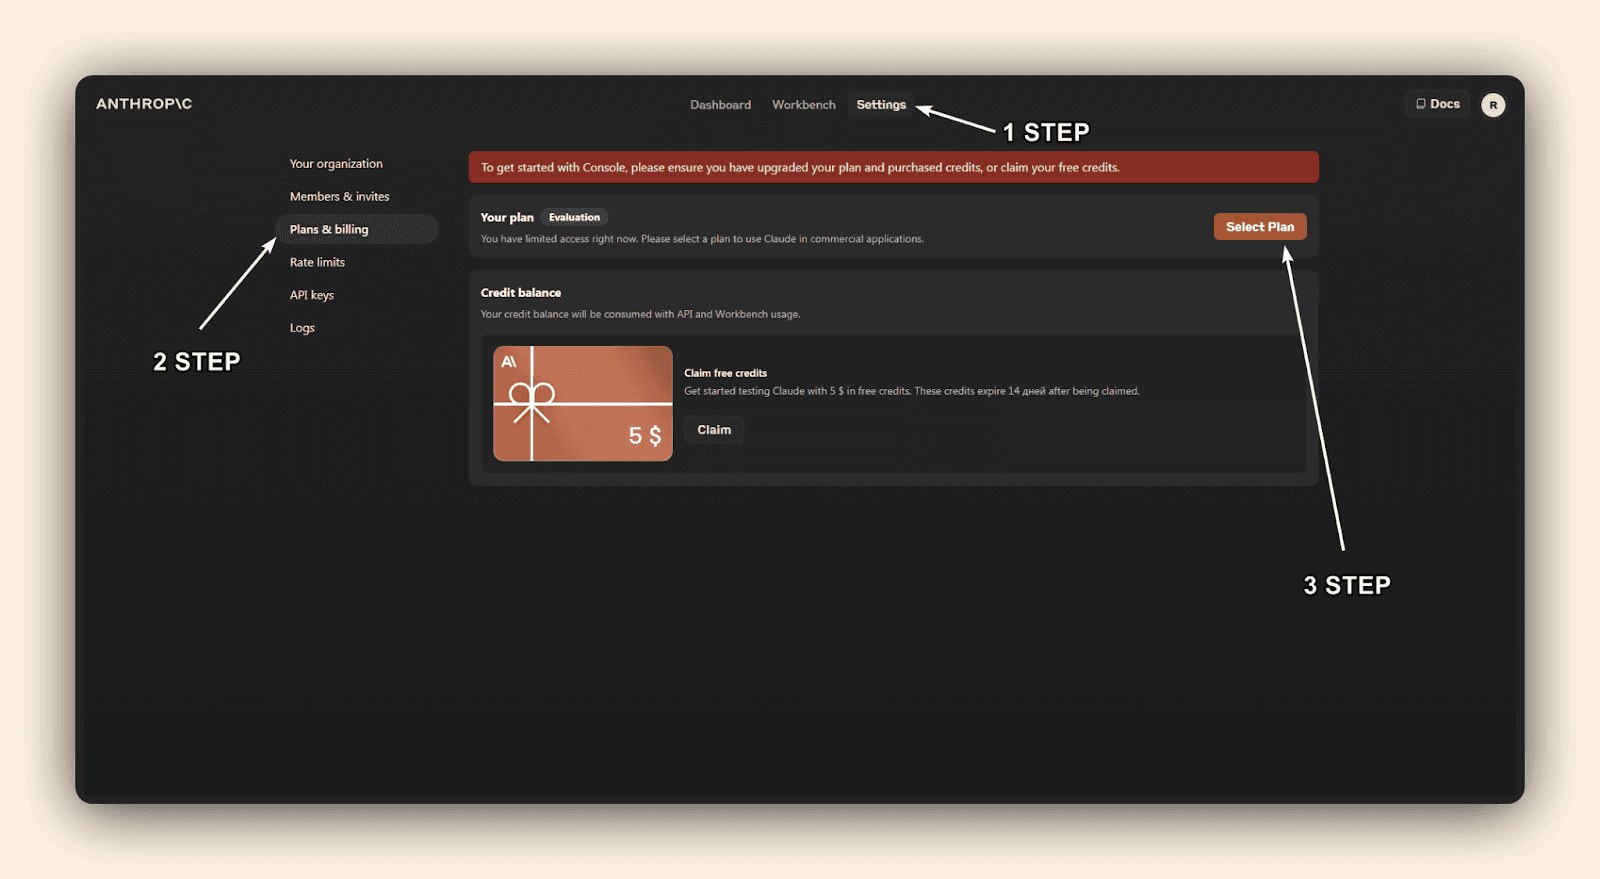
Task: Click the Evaluation plan badge
Action: click(574, 217)
